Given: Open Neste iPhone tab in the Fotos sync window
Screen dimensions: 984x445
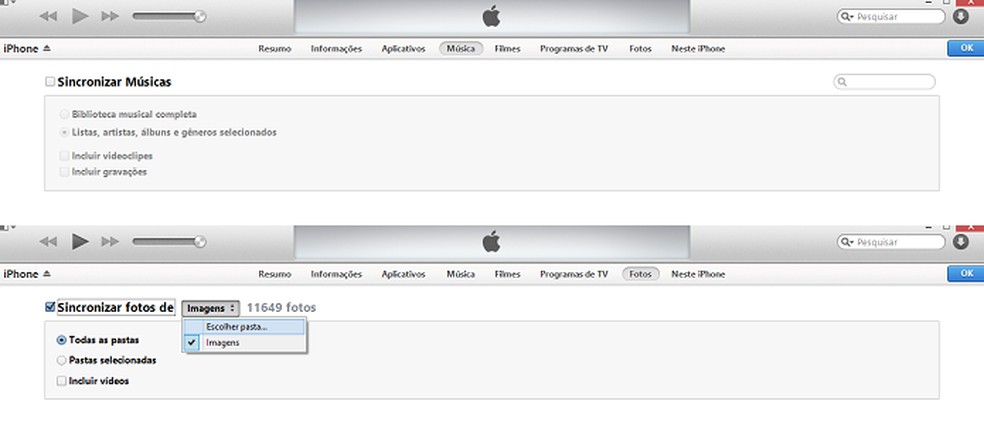Looking at the screenshot, I should [698, 274].
